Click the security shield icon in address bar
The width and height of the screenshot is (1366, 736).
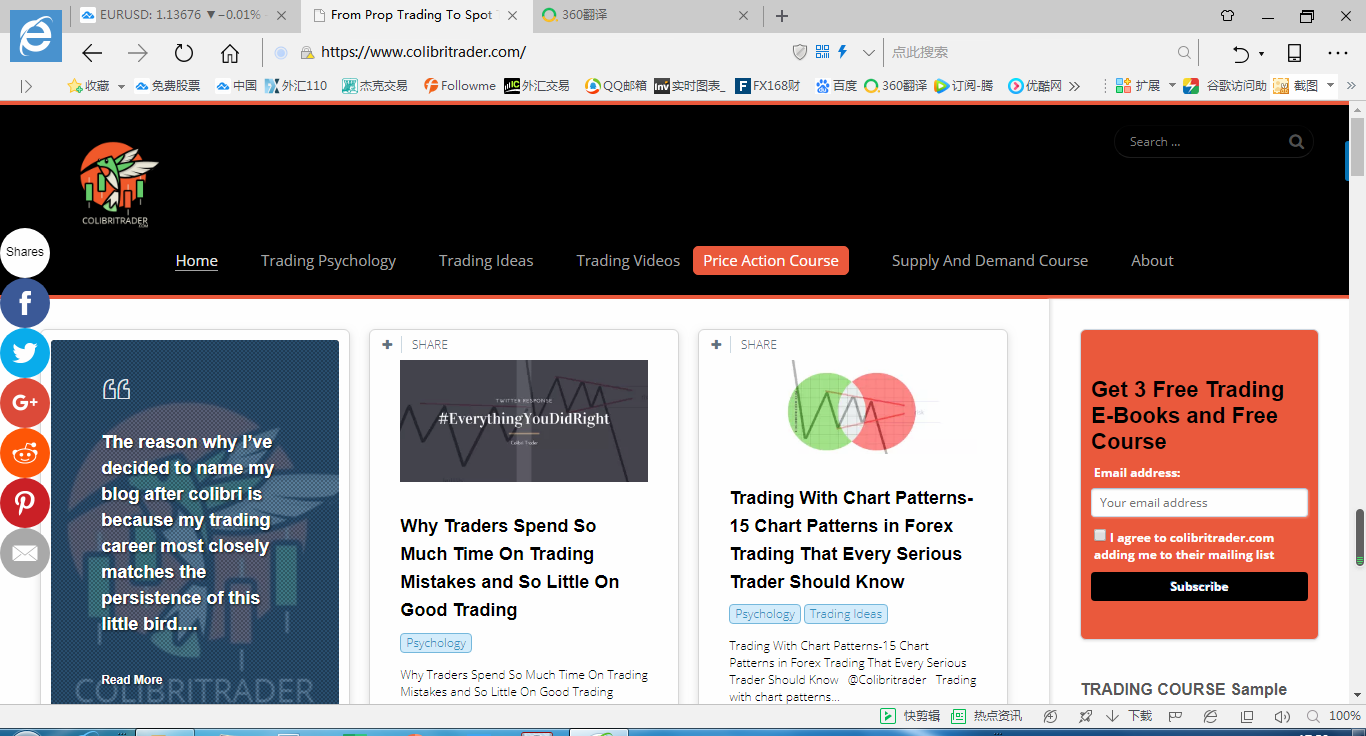point(800,52)
